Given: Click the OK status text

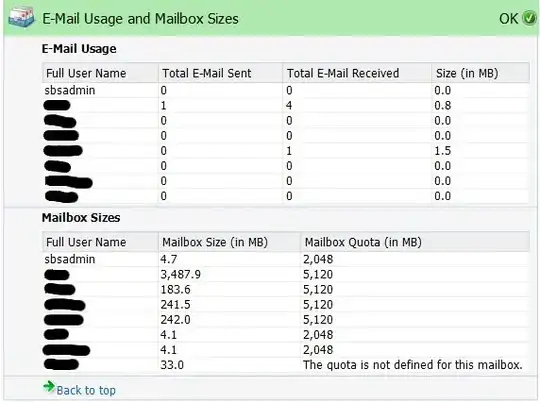Looking at the screenshot, I should point(508,19).
